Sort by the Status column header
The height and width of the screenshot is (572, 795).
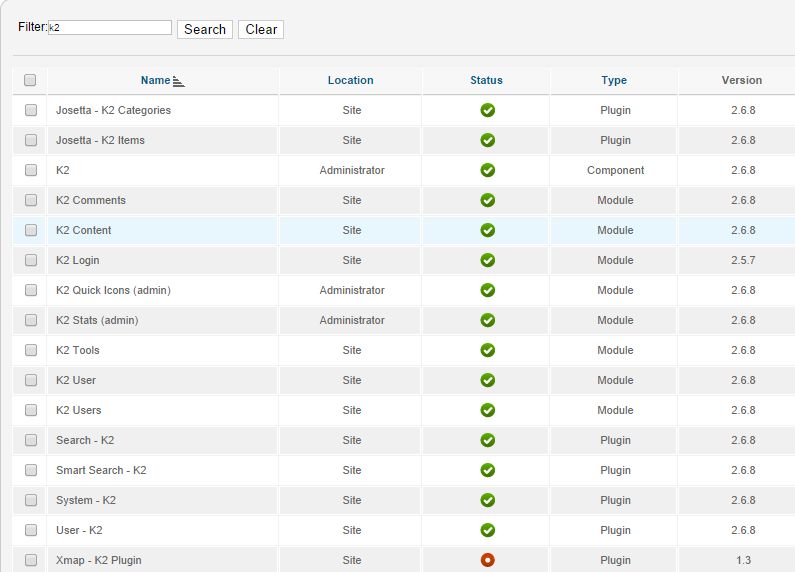(486, 80)
